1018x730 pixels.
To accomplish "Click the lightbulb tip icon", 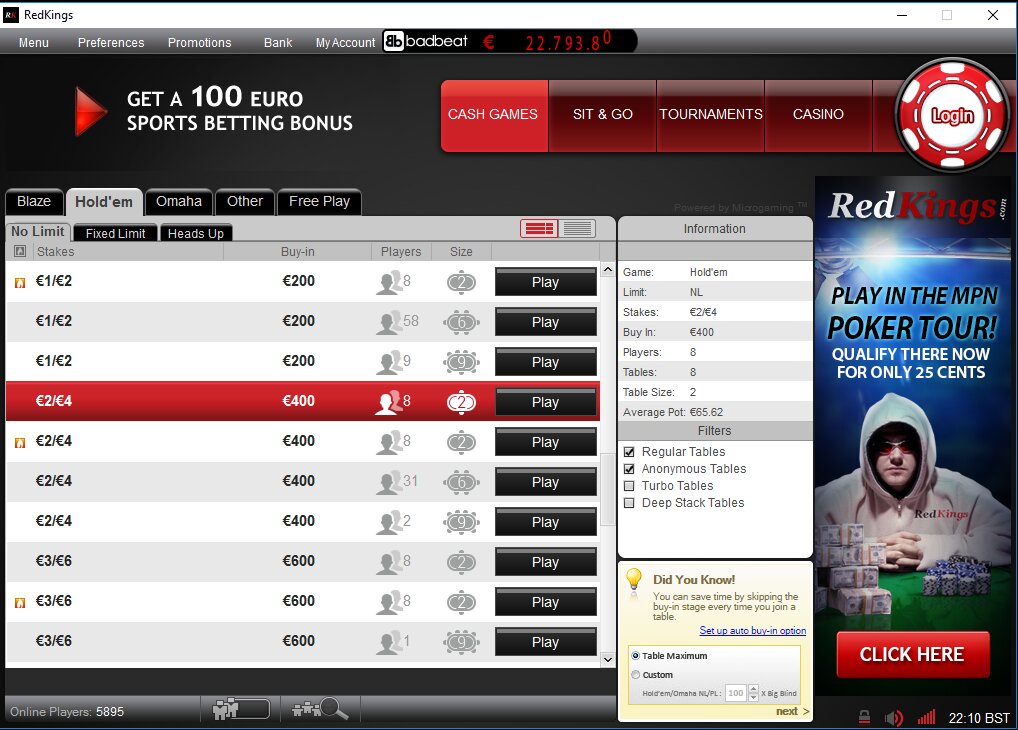I will (634, 579).
